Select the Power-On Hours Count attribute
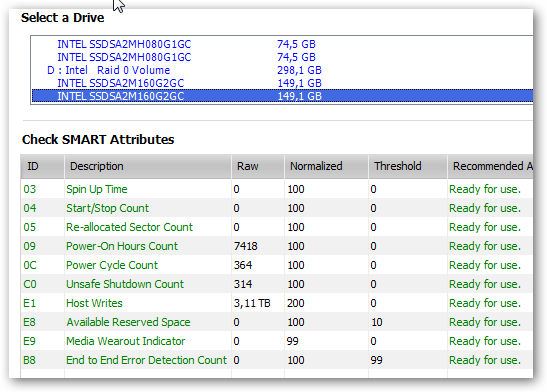Viewport: 547px width, 392px height. pyautogui.click(x=122, y=246)
